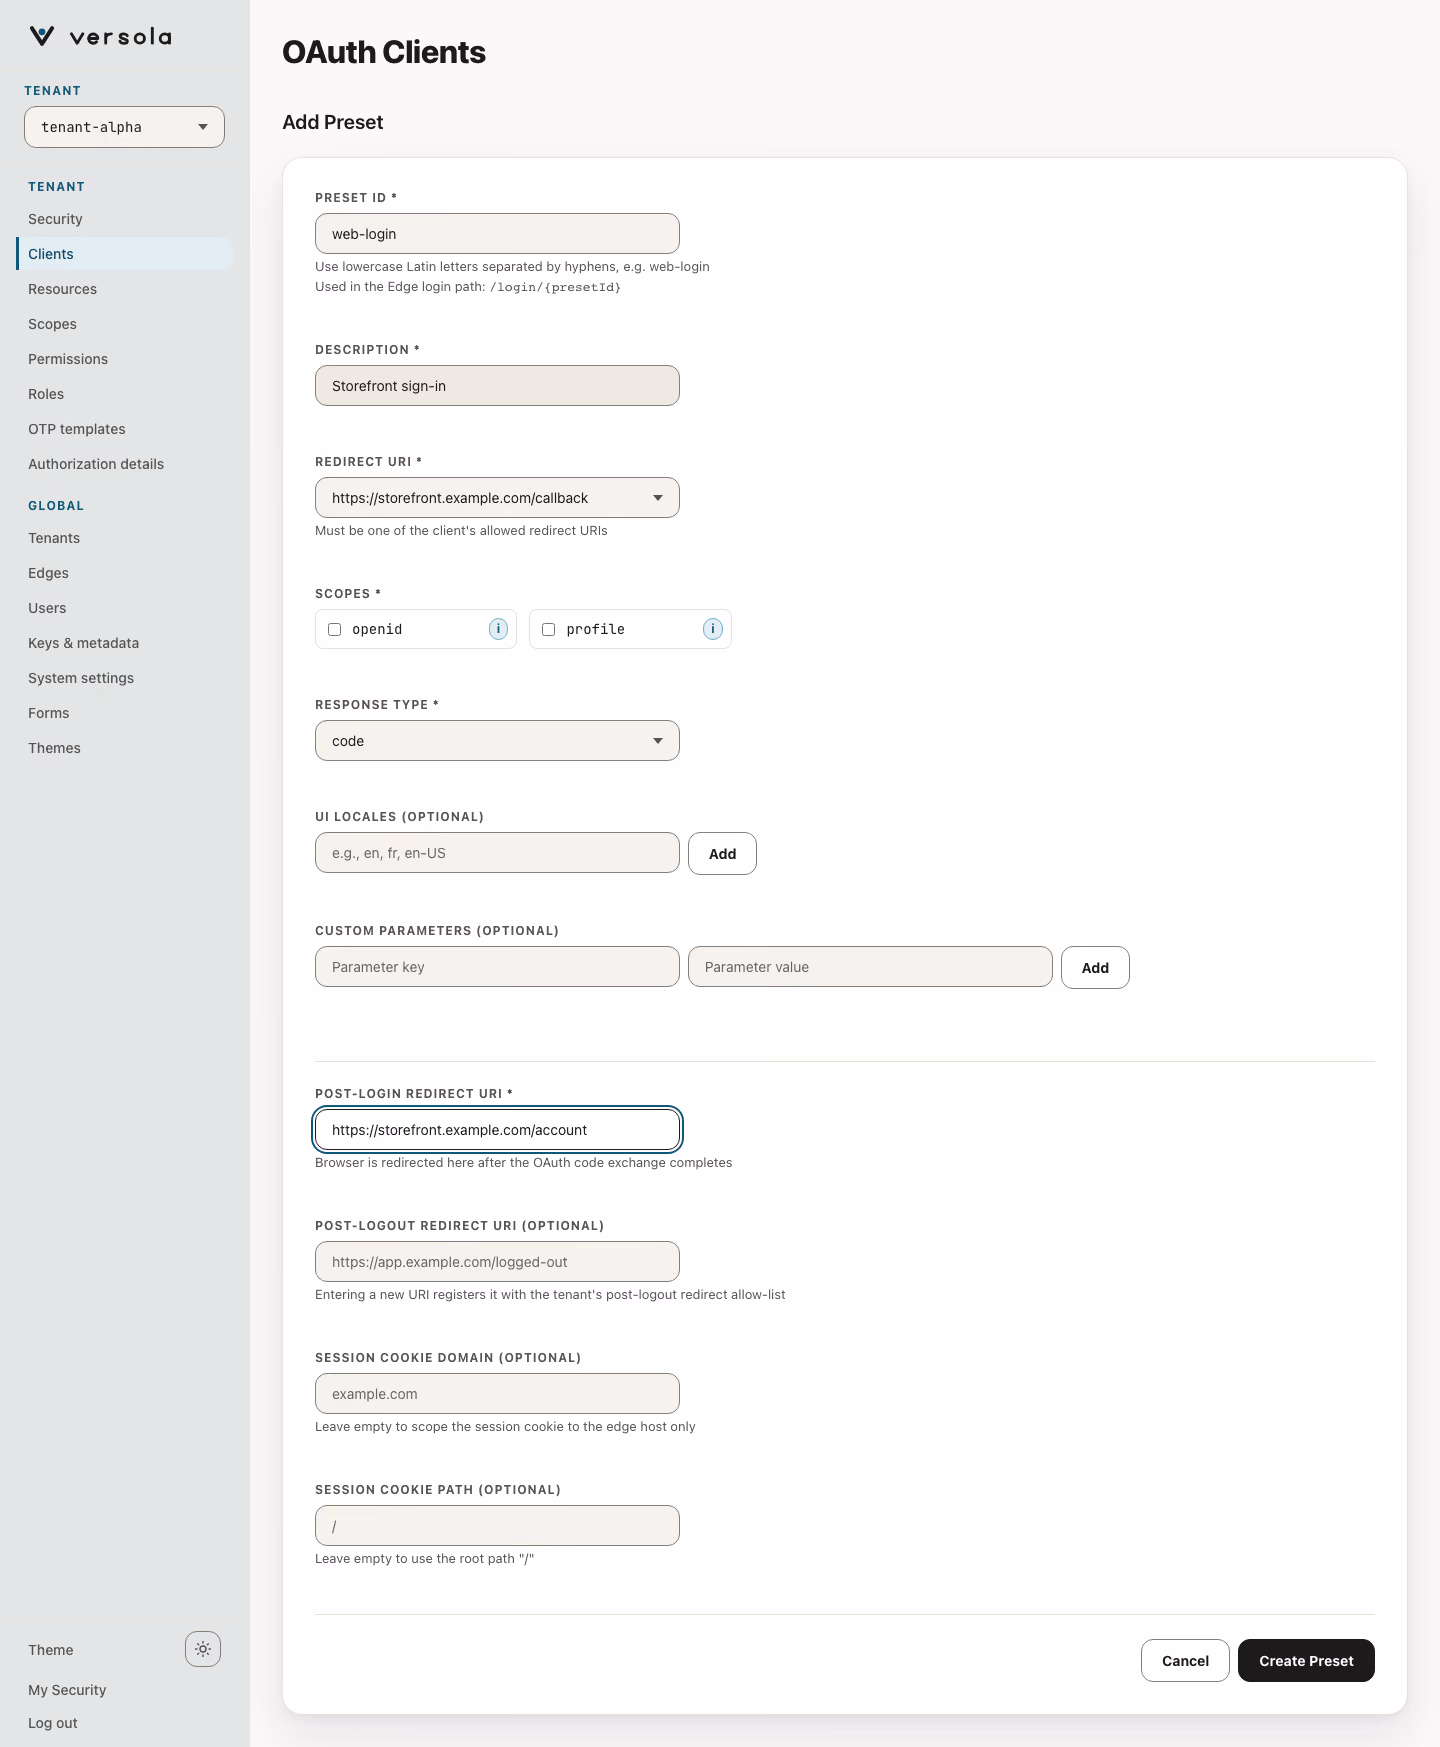Viewport: 1440px width, 1747px height.
Task: Click the Versola logo icon
Action: tap(42, 36)
